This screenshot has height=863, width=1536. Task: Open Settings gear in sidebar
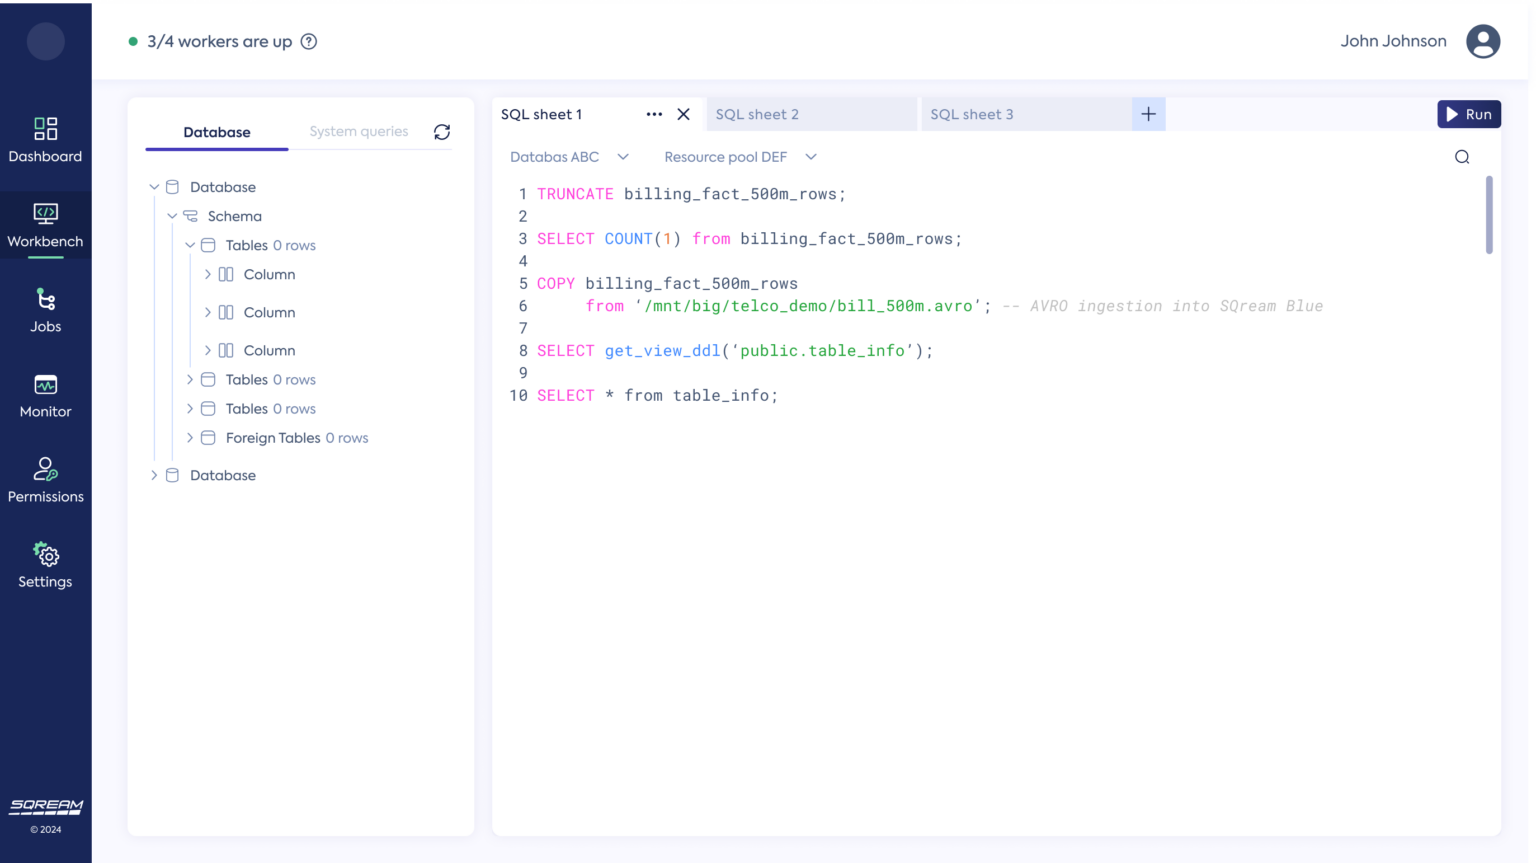point(45,565)
